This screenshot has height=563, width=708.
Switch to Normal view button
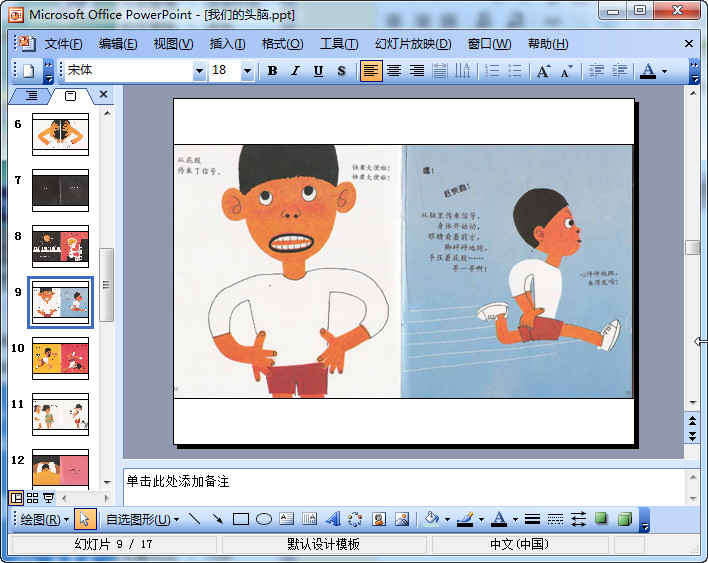16,498
